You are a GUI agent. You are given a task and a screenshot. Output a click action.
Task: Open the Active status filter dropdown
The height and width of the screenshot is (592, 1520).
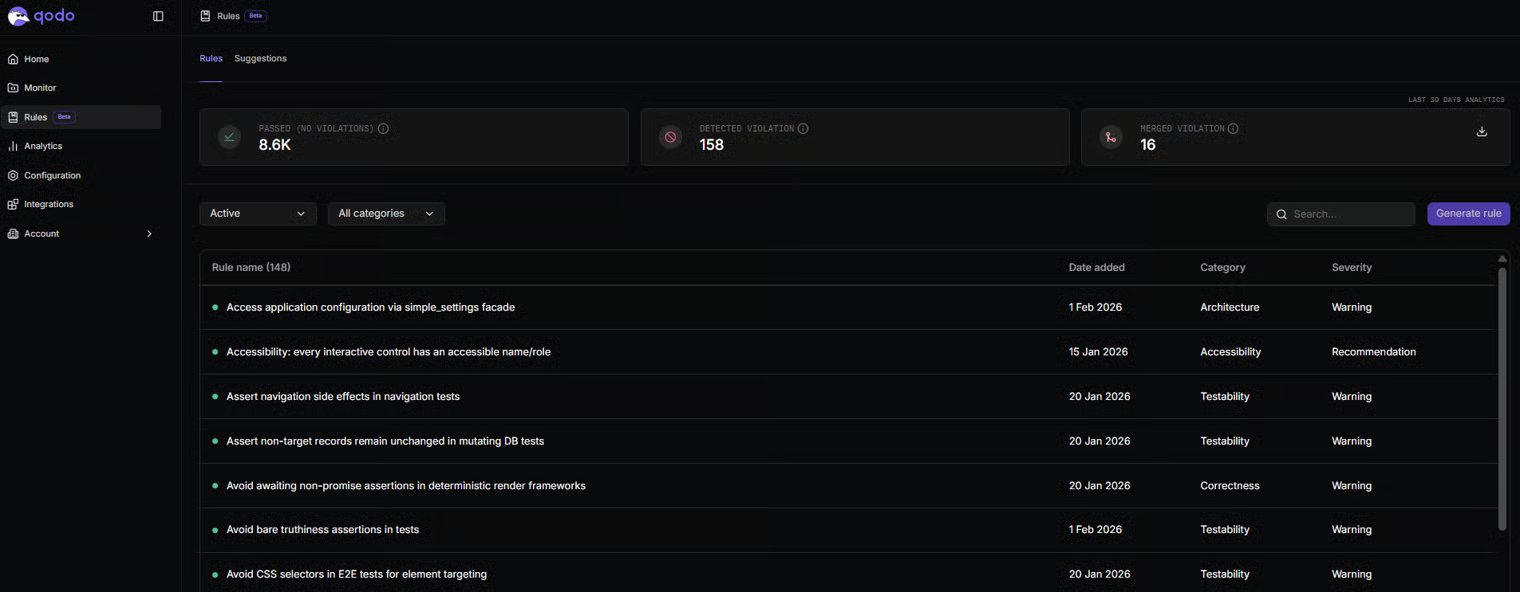[x=257, y=213]
